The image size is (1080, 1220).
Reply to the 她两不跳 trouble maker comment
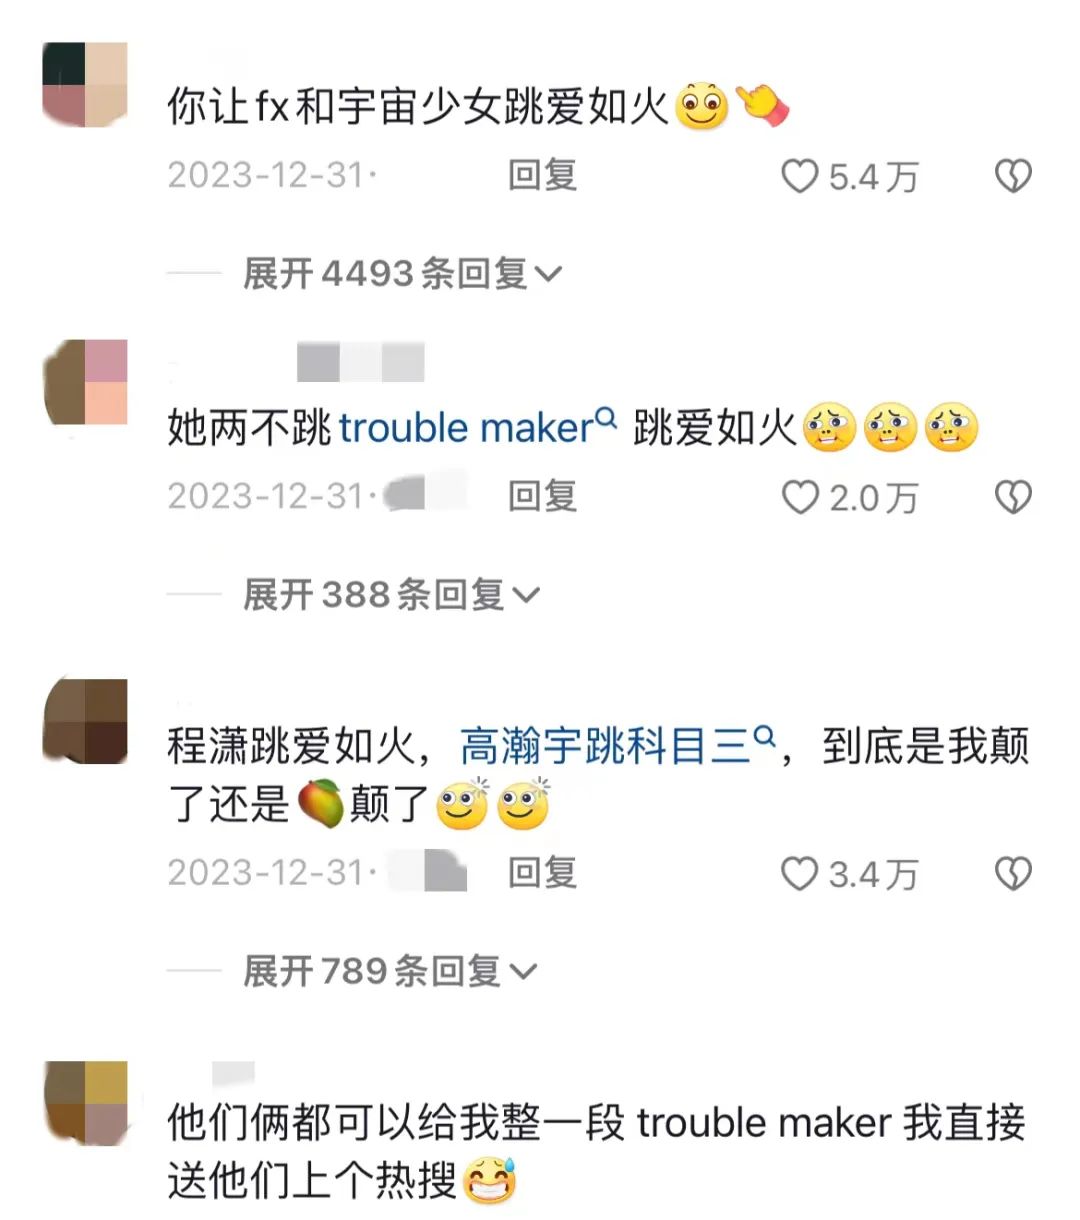542,497
